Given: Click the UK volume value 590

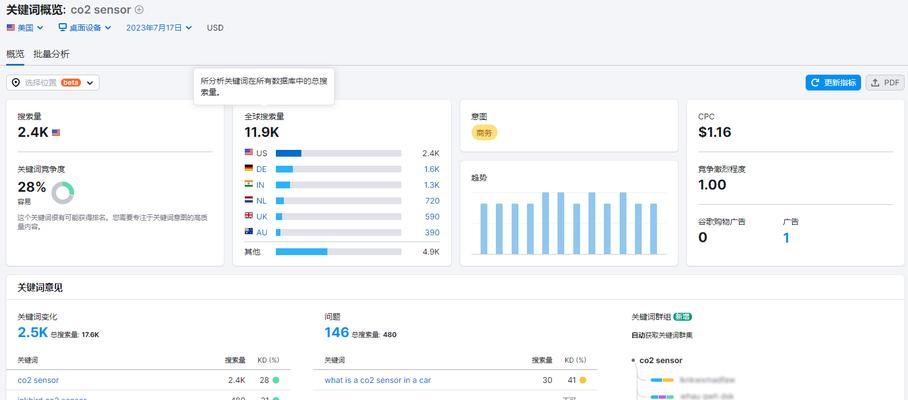Looking at the screenshot, I should point(433,216).
